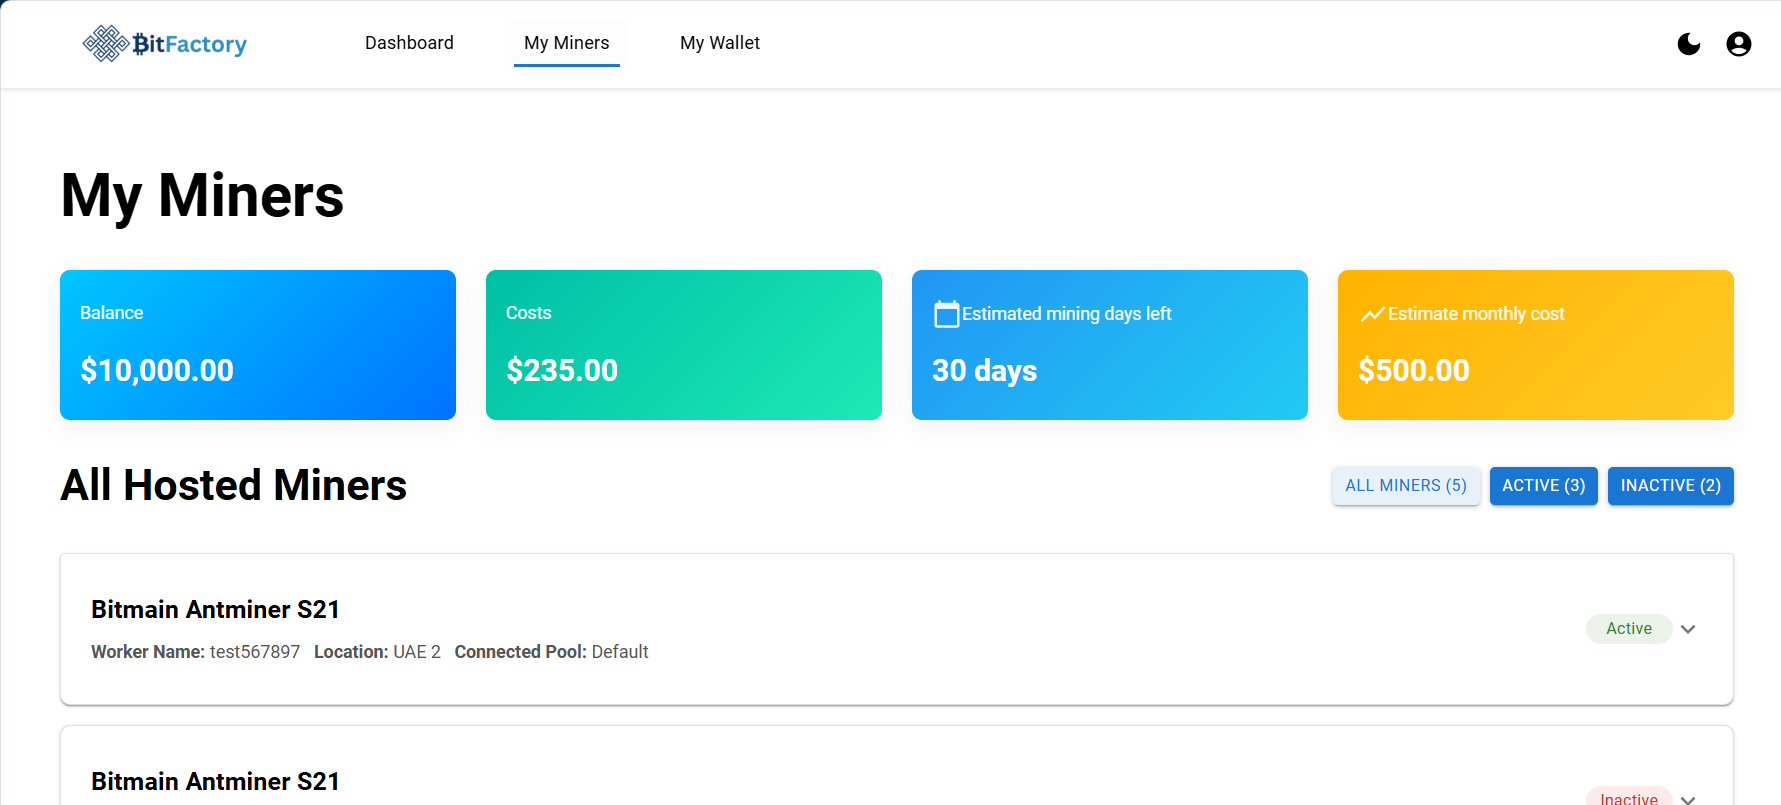Click the BitFactory logo

point(165,44)
